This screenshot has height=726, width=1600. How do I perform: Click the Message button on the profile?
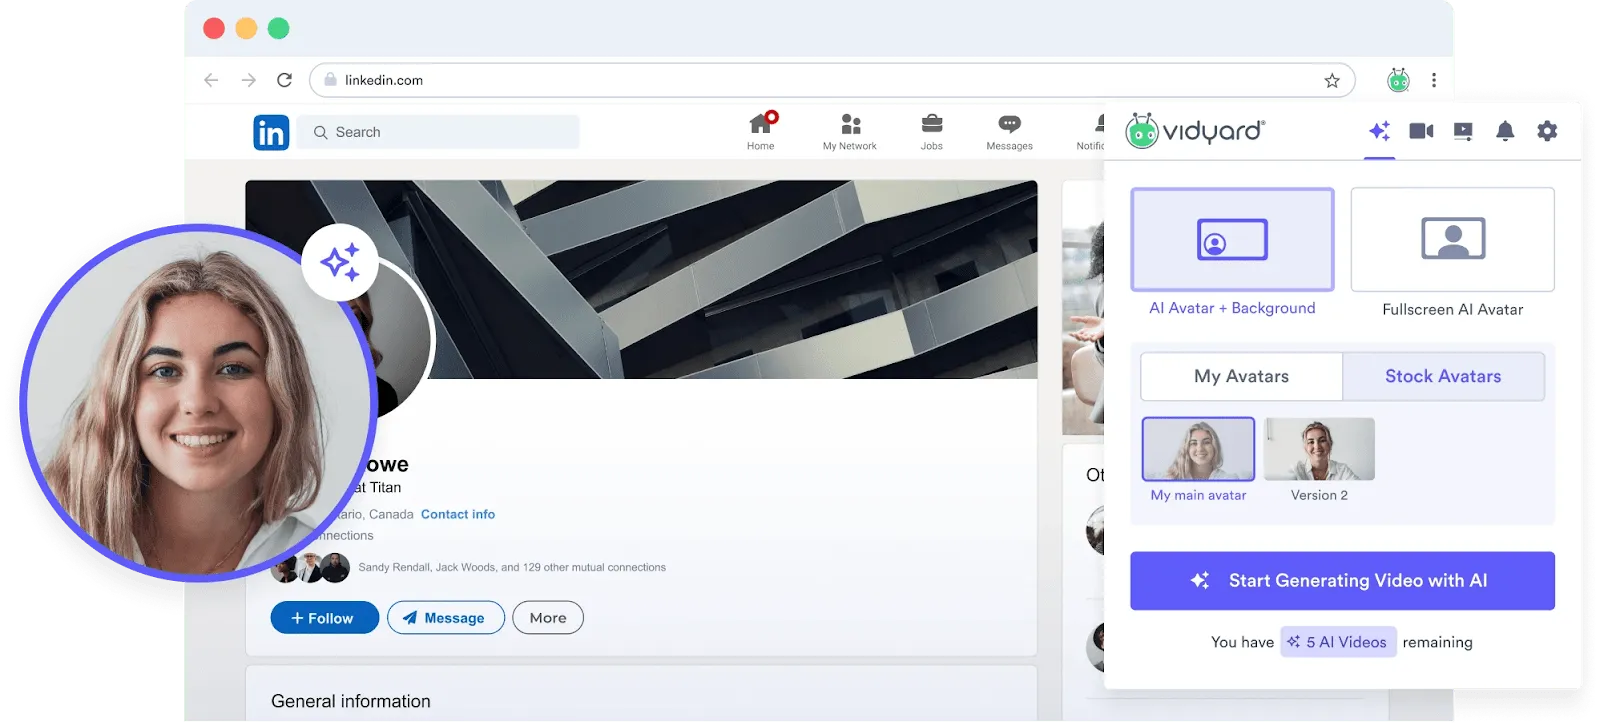click(x=445, y=618)
